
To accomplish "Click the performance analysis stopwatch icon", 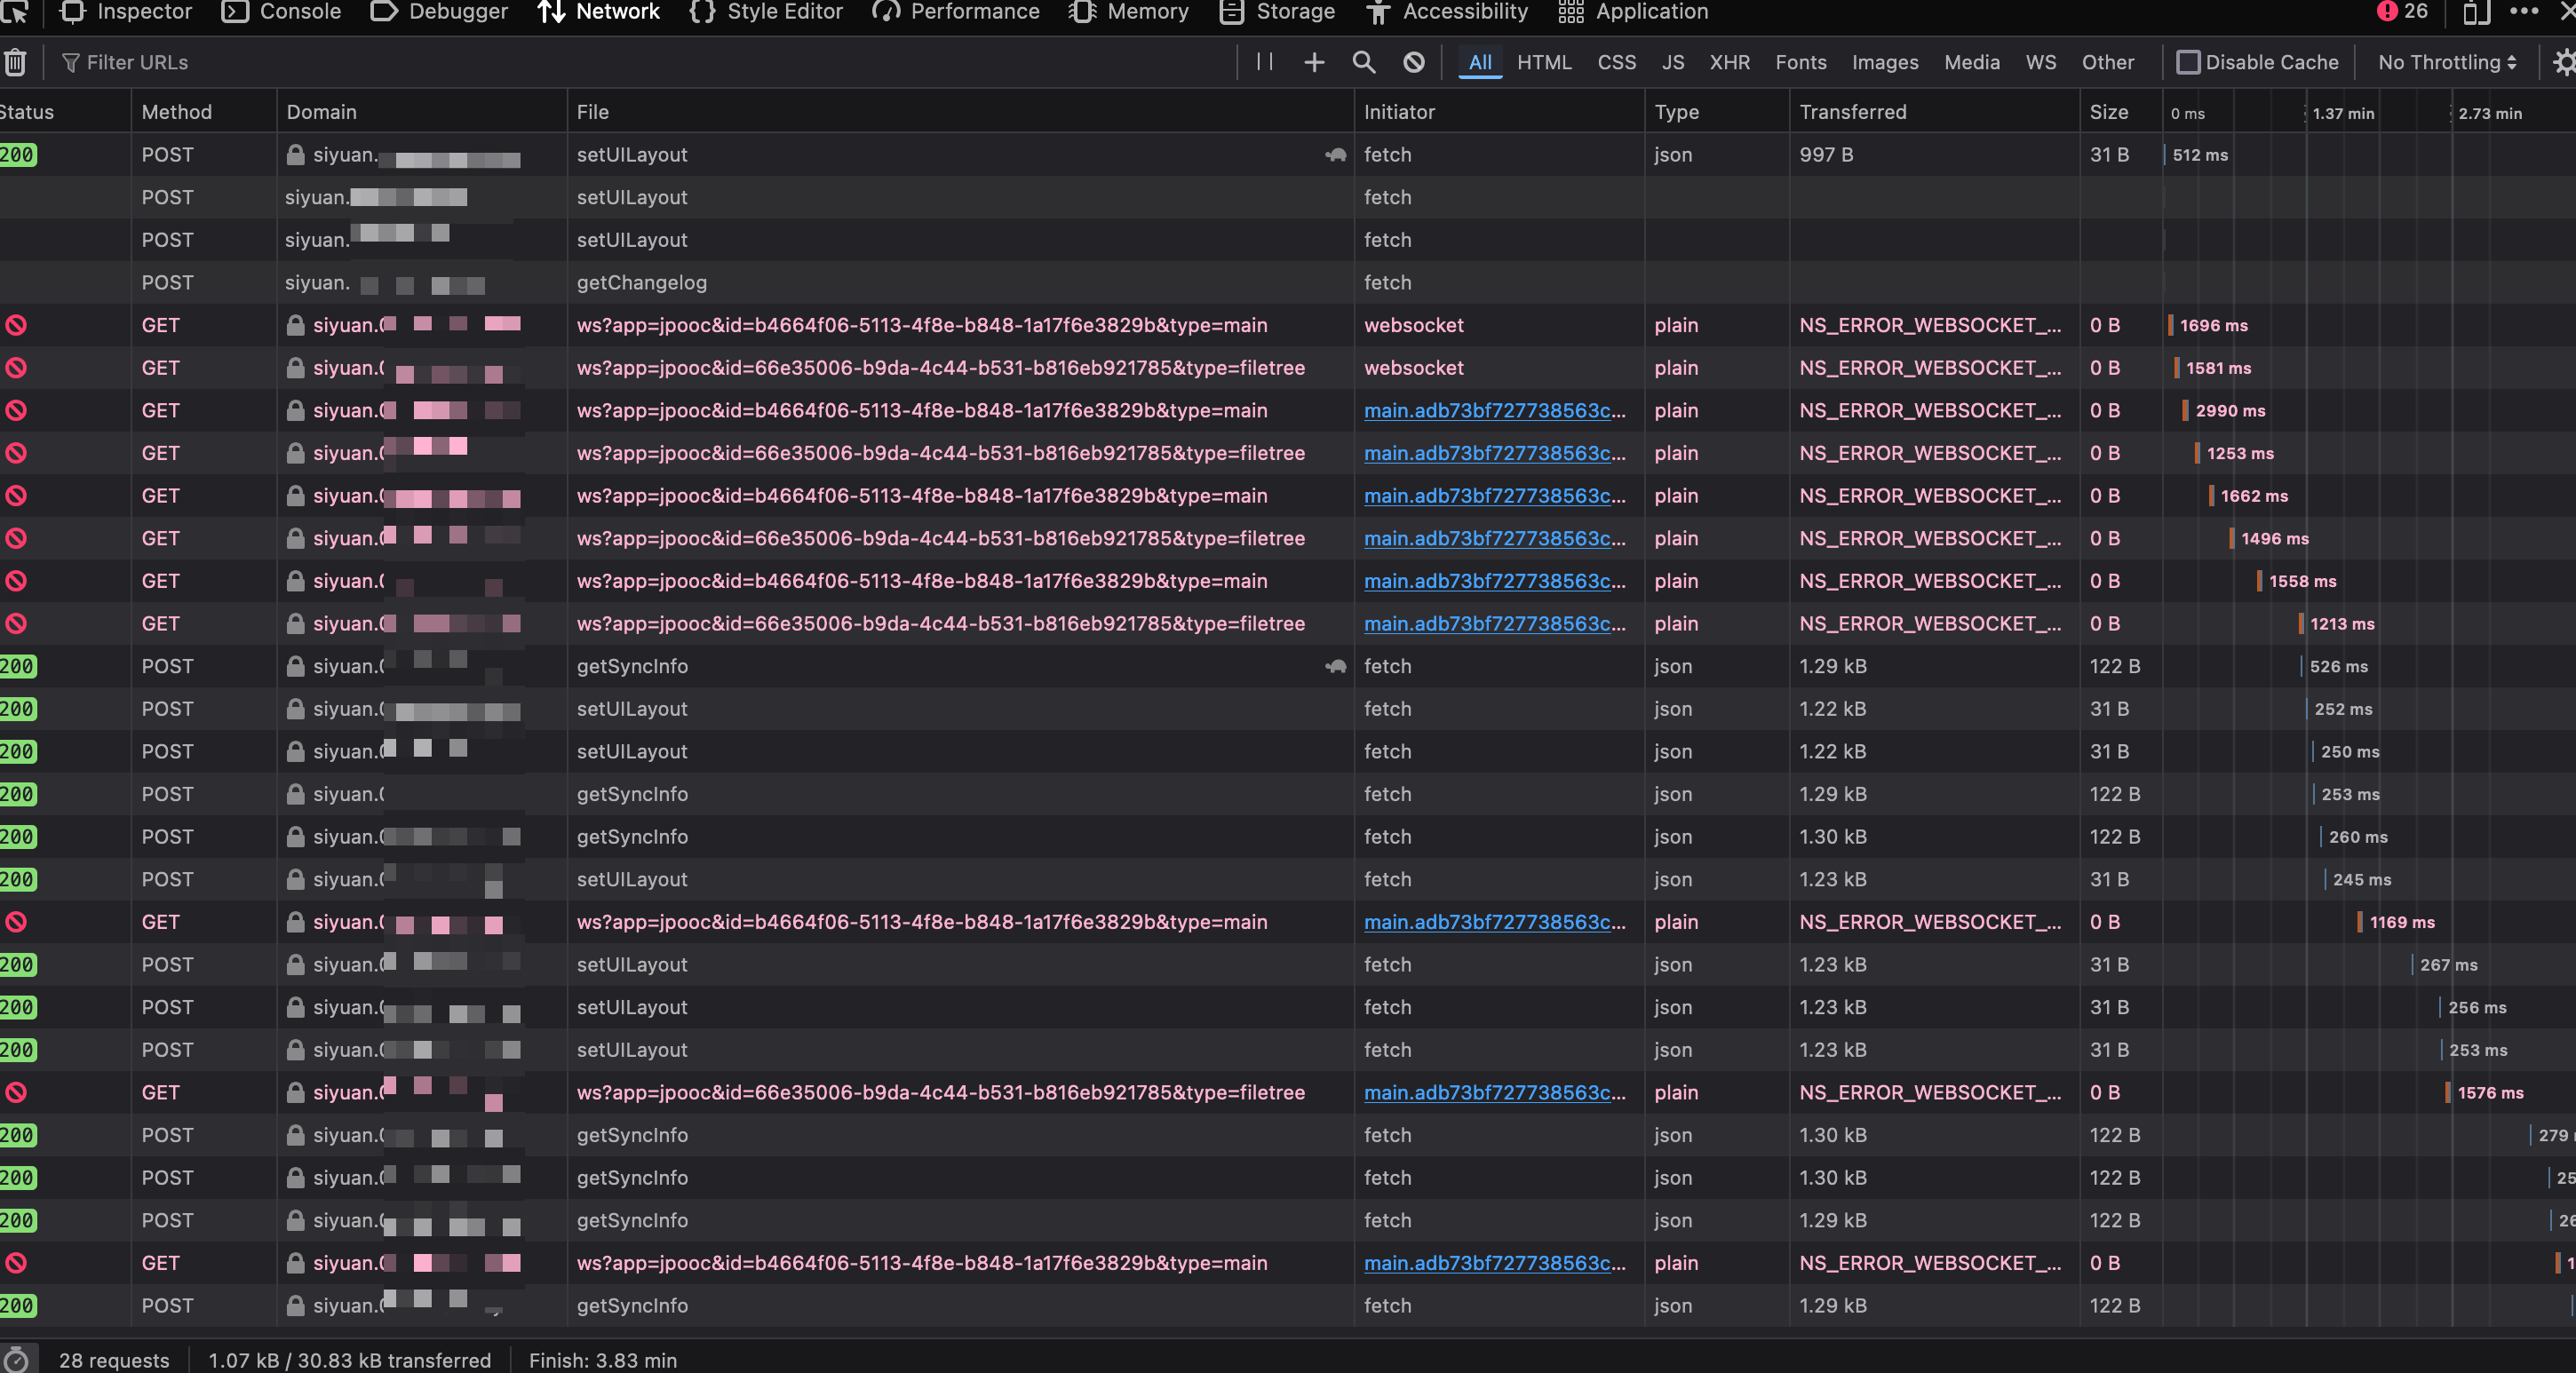I will click(16, 1359).
